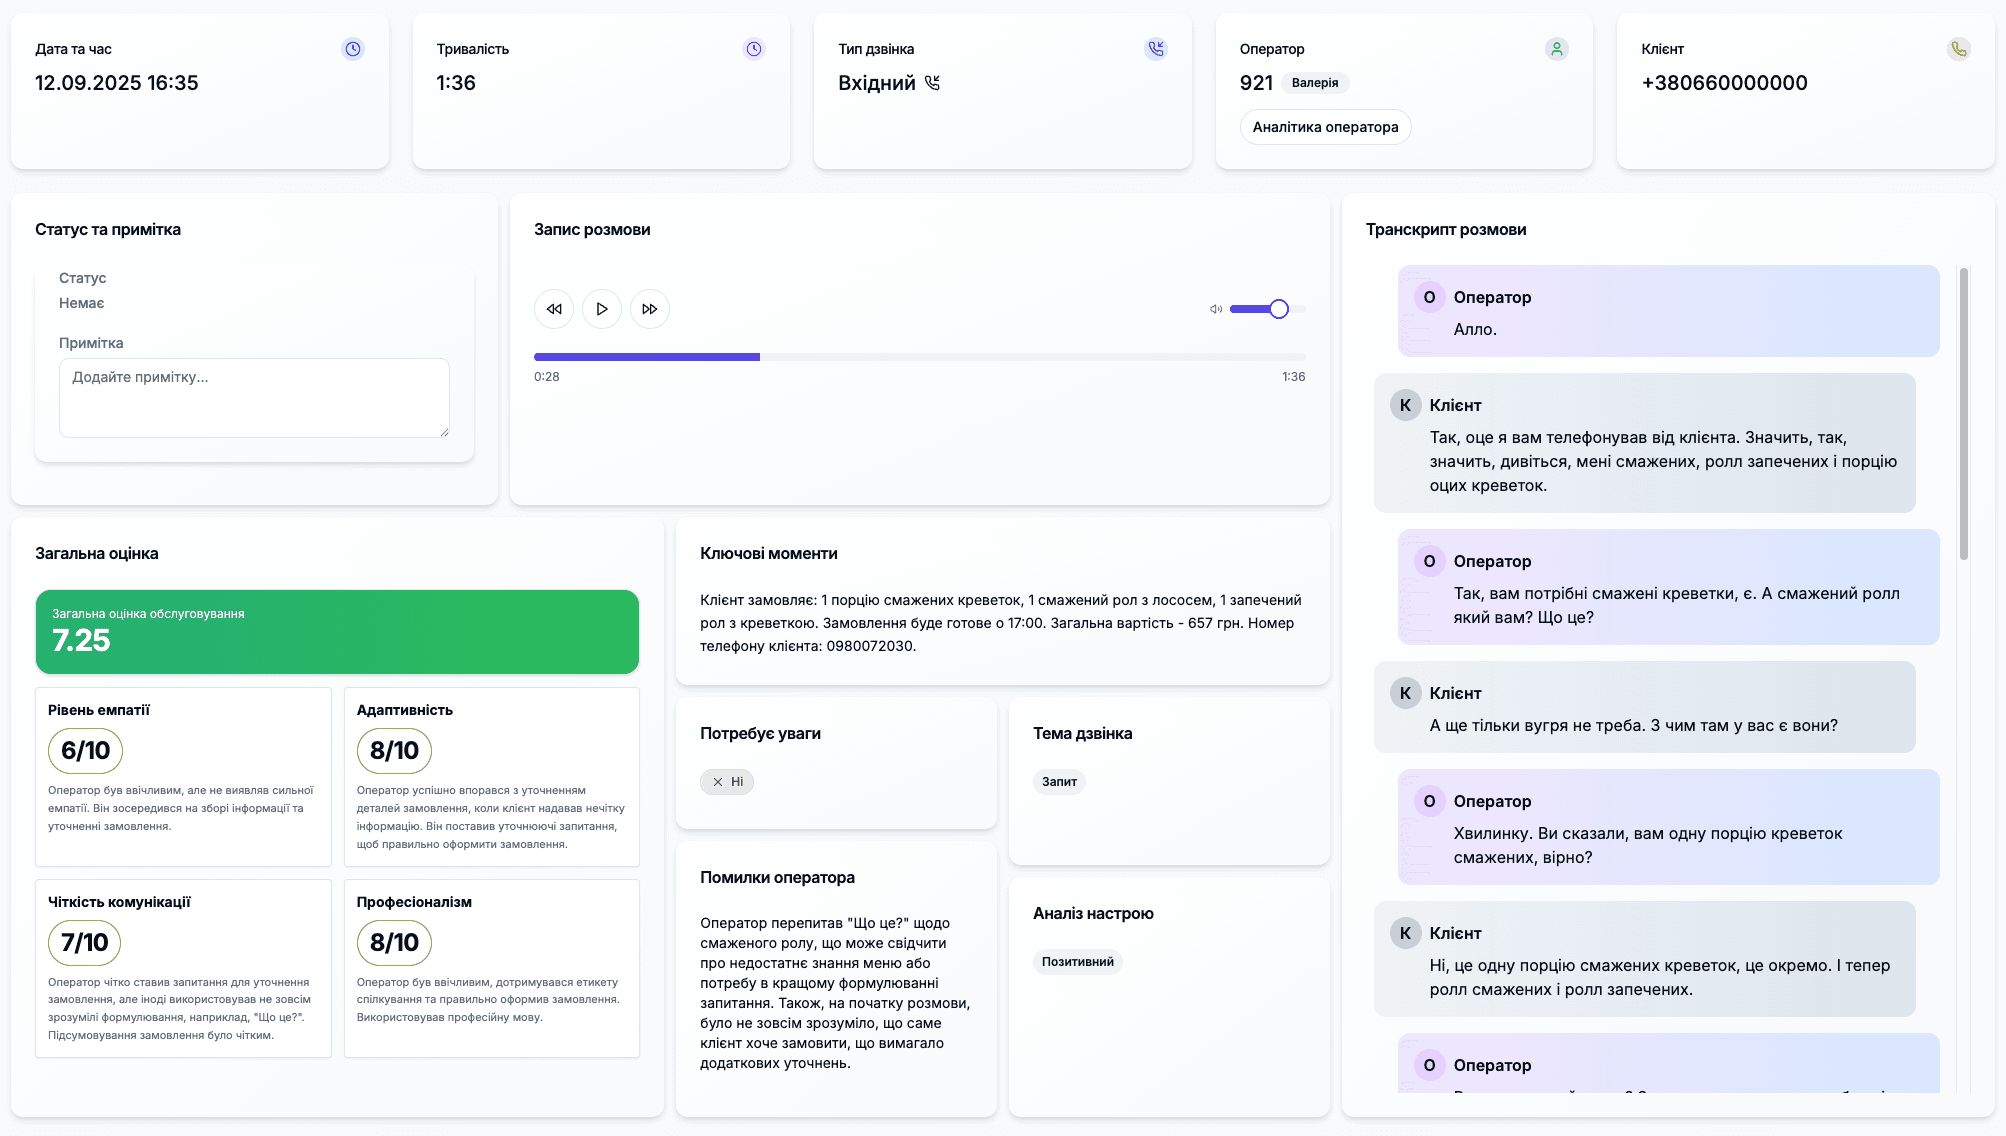Click the speaker volume icon
The image size is (2006, 1136).
[x=1216, y=309]
